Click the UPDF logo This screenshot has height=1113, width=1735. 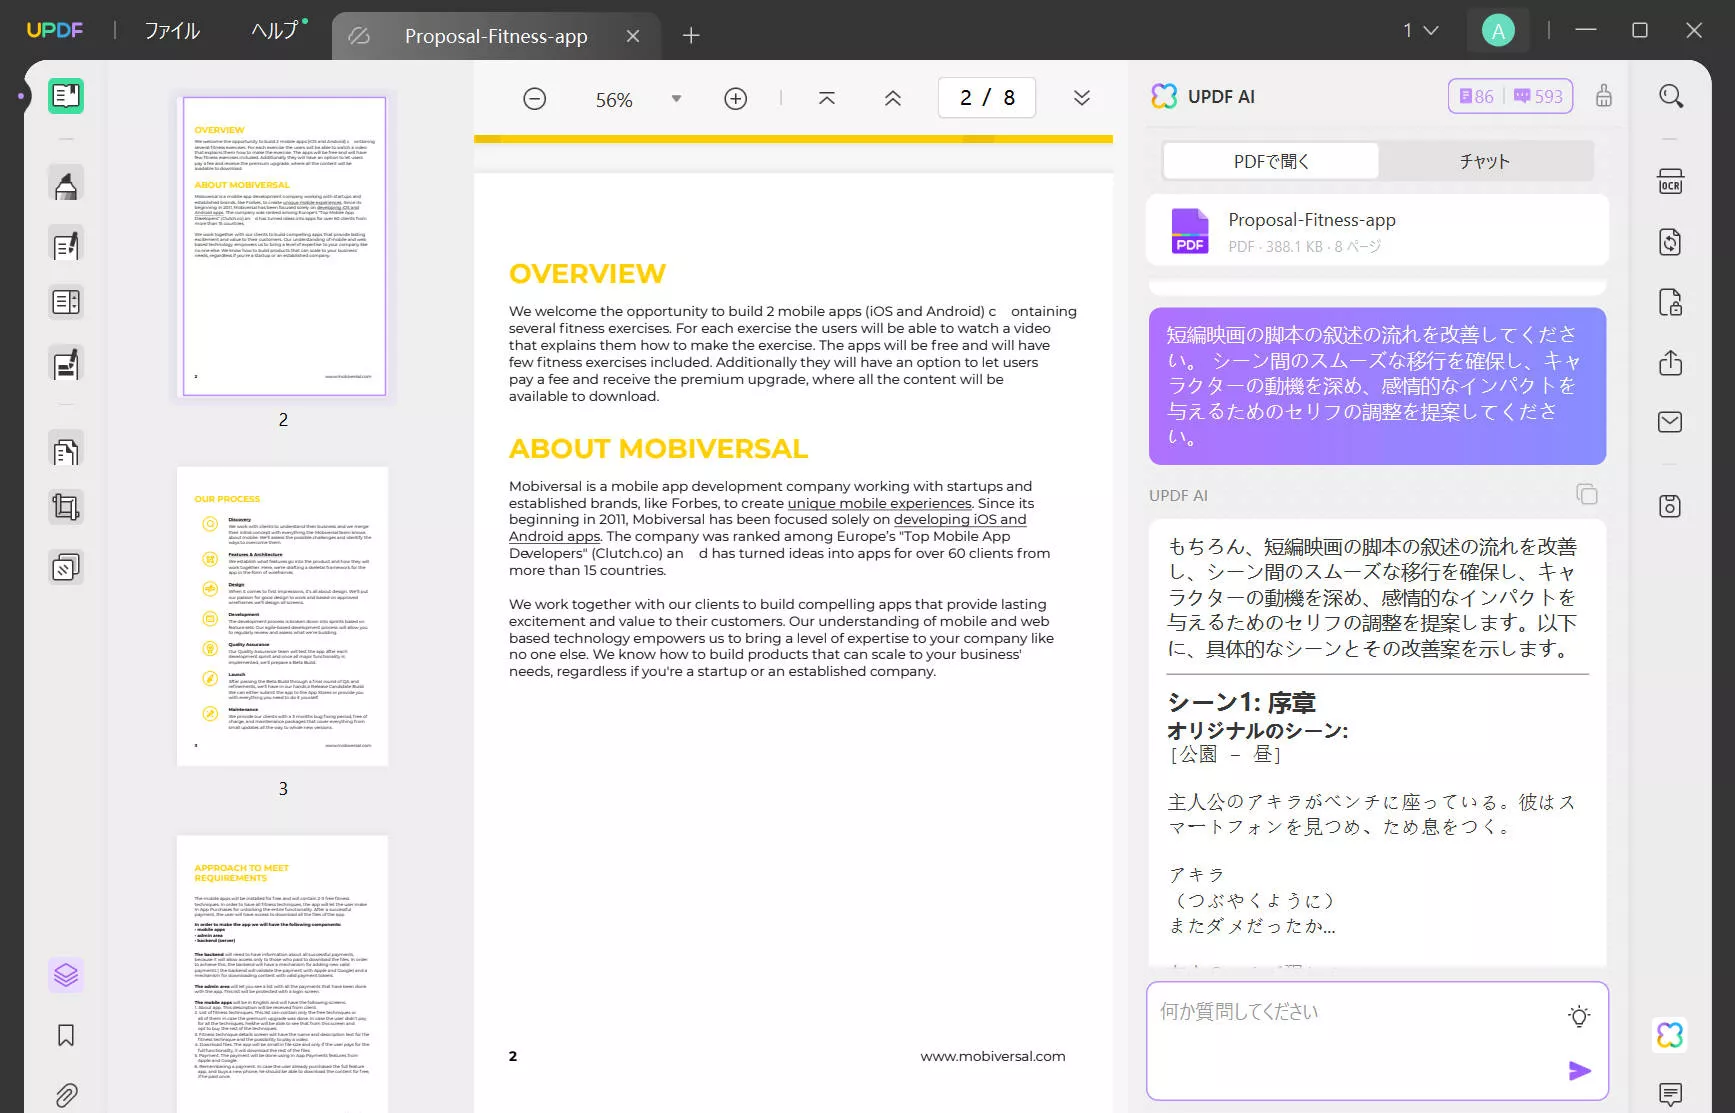(x=55, y=31)
